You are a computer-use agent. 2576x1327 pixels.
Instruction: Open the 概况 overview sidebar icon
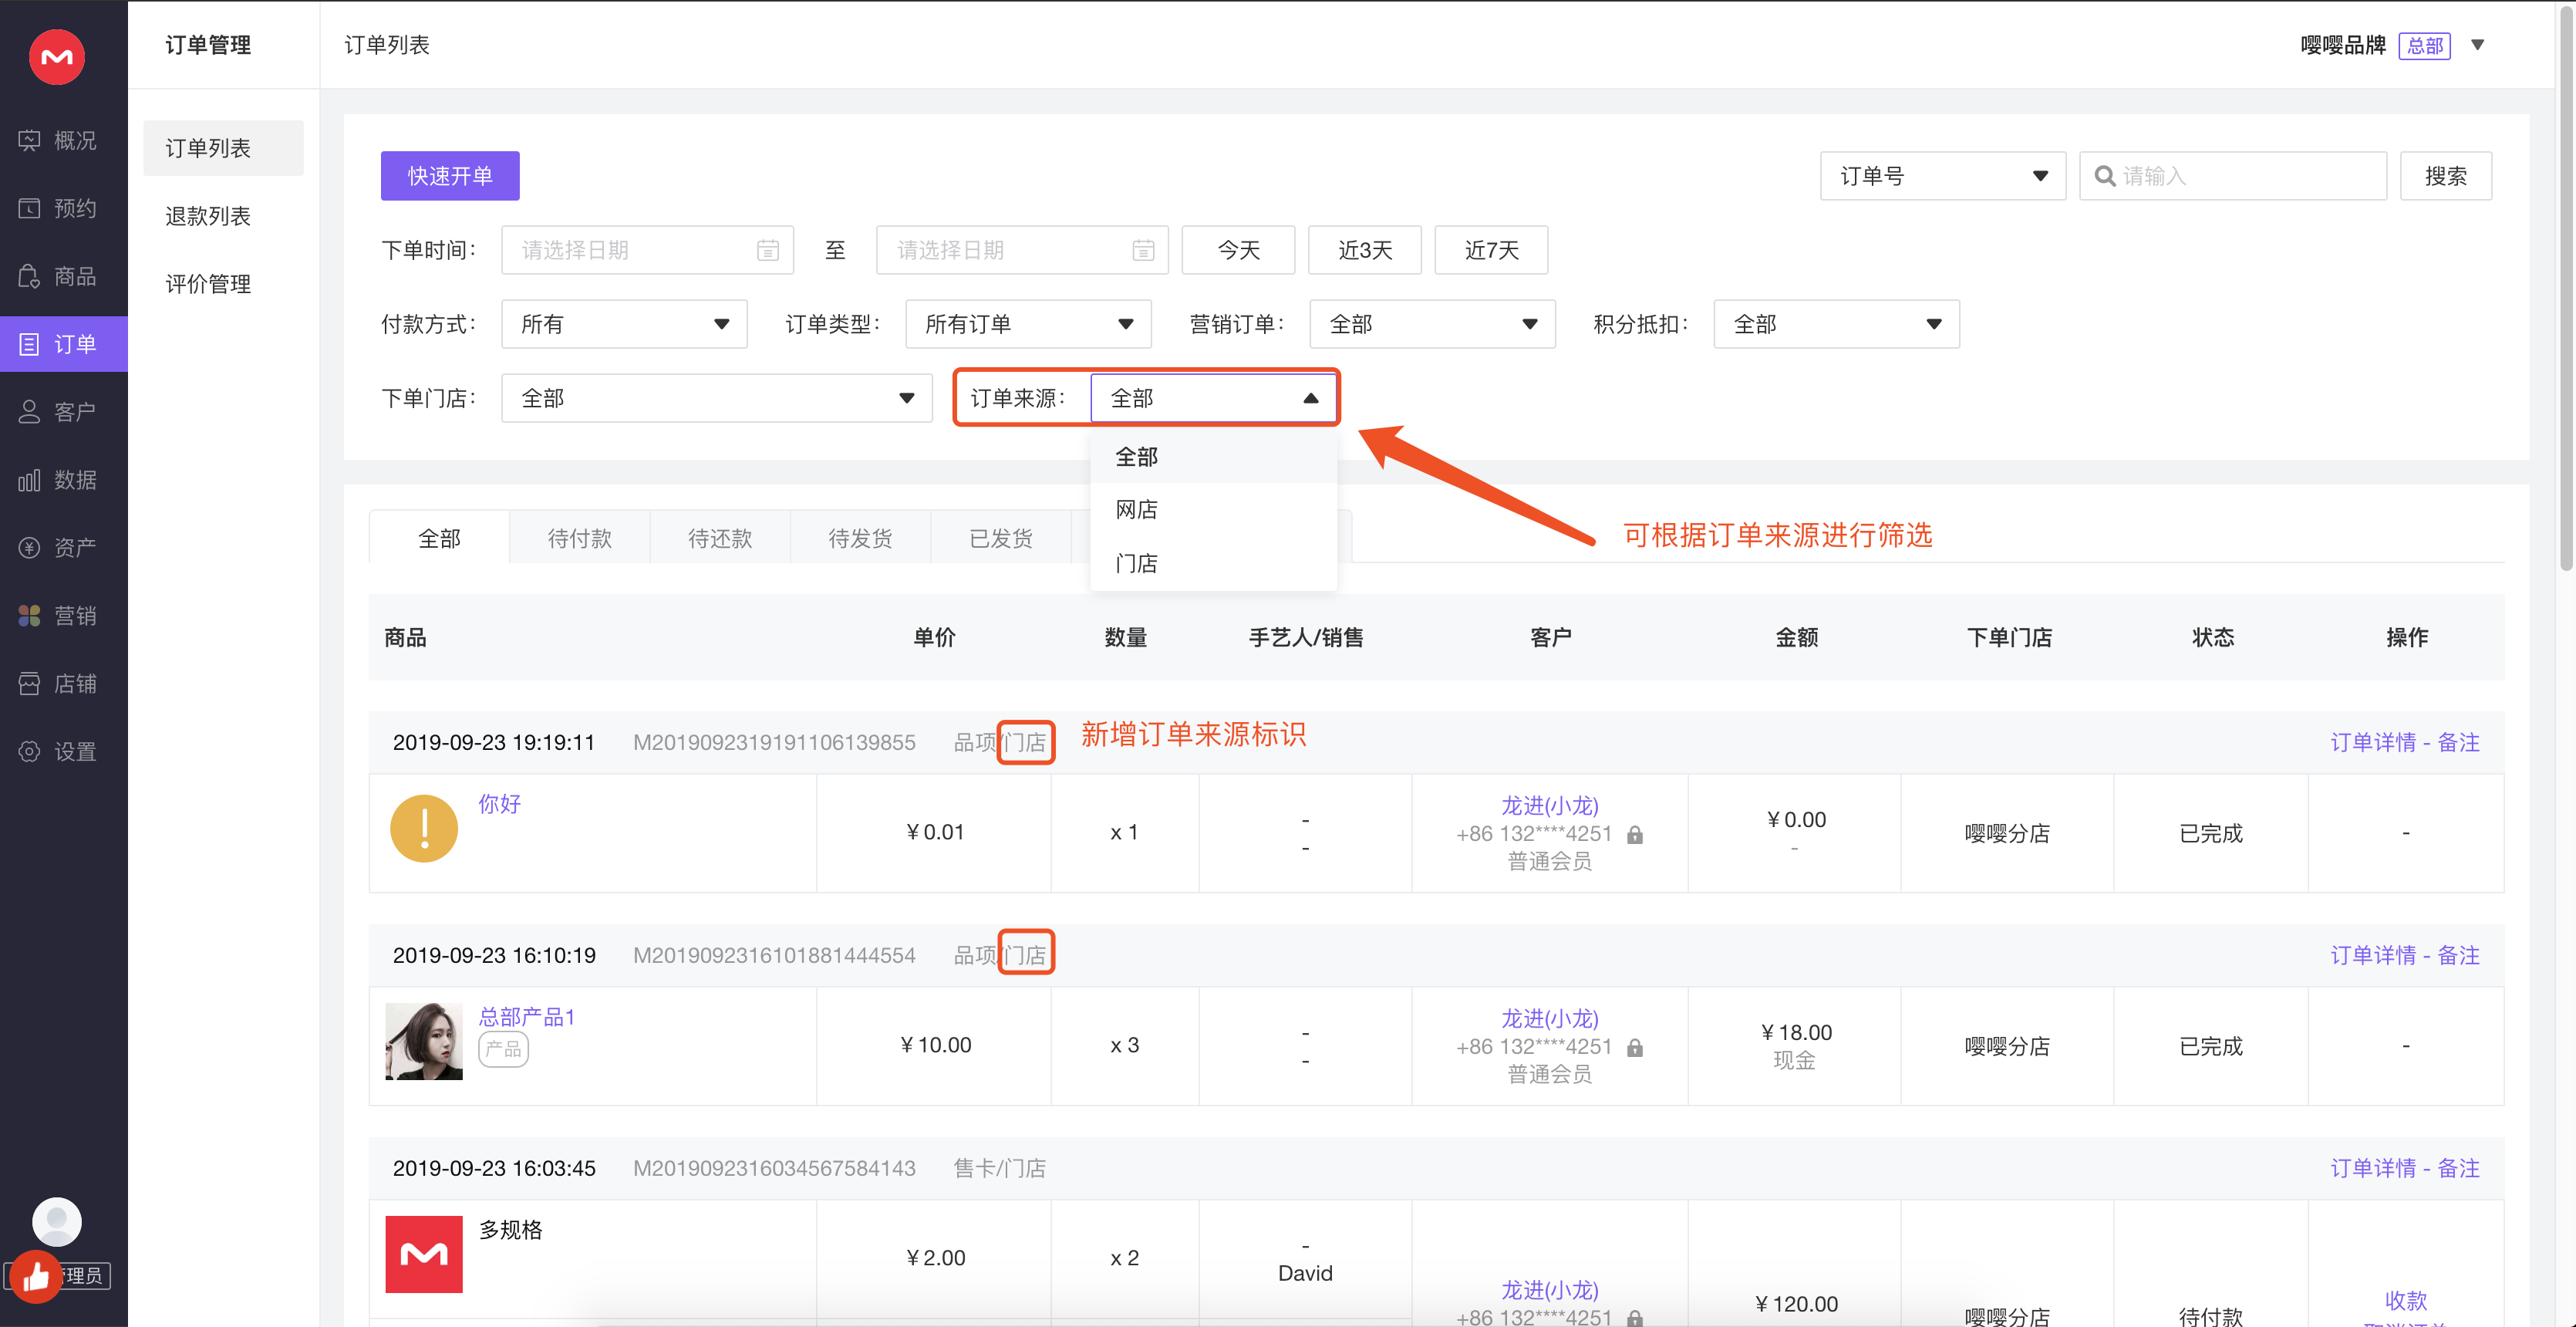click(x=30, y=140)
